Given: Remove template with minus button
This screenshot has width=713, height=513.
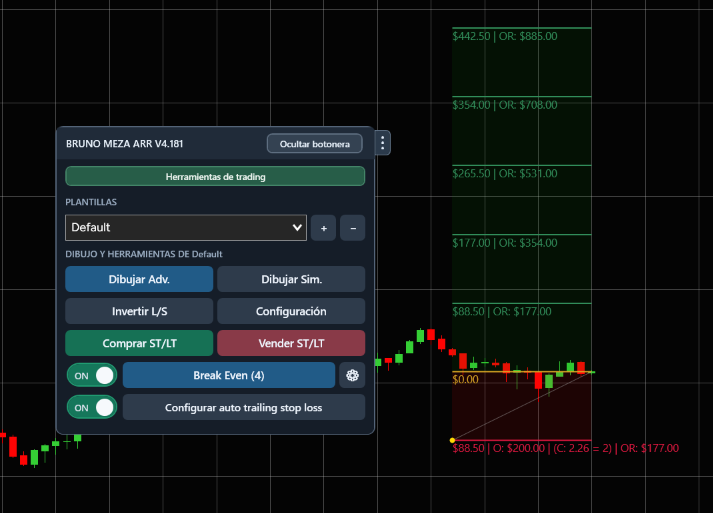Looking at the screenshot, I should tap(353, 228).
